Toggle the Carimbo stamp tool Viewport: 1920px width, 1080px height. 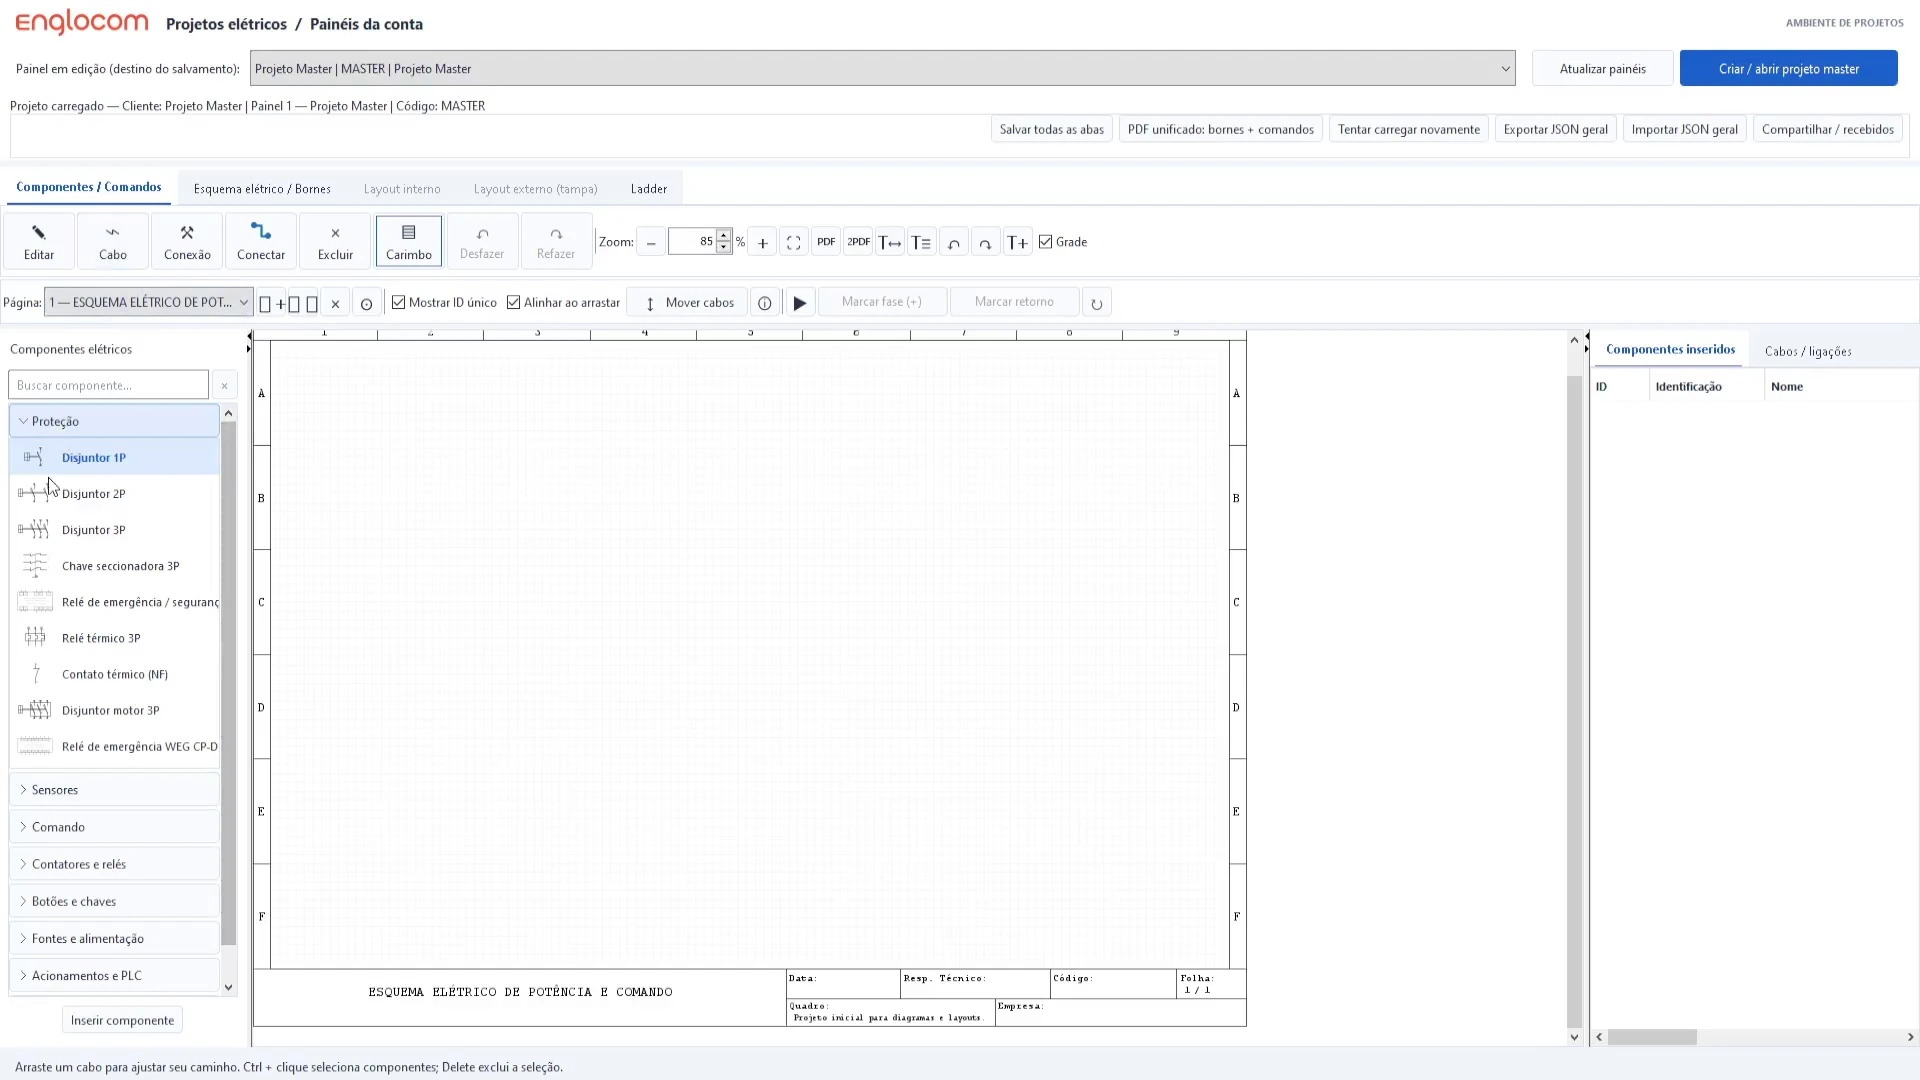point(409,241)
